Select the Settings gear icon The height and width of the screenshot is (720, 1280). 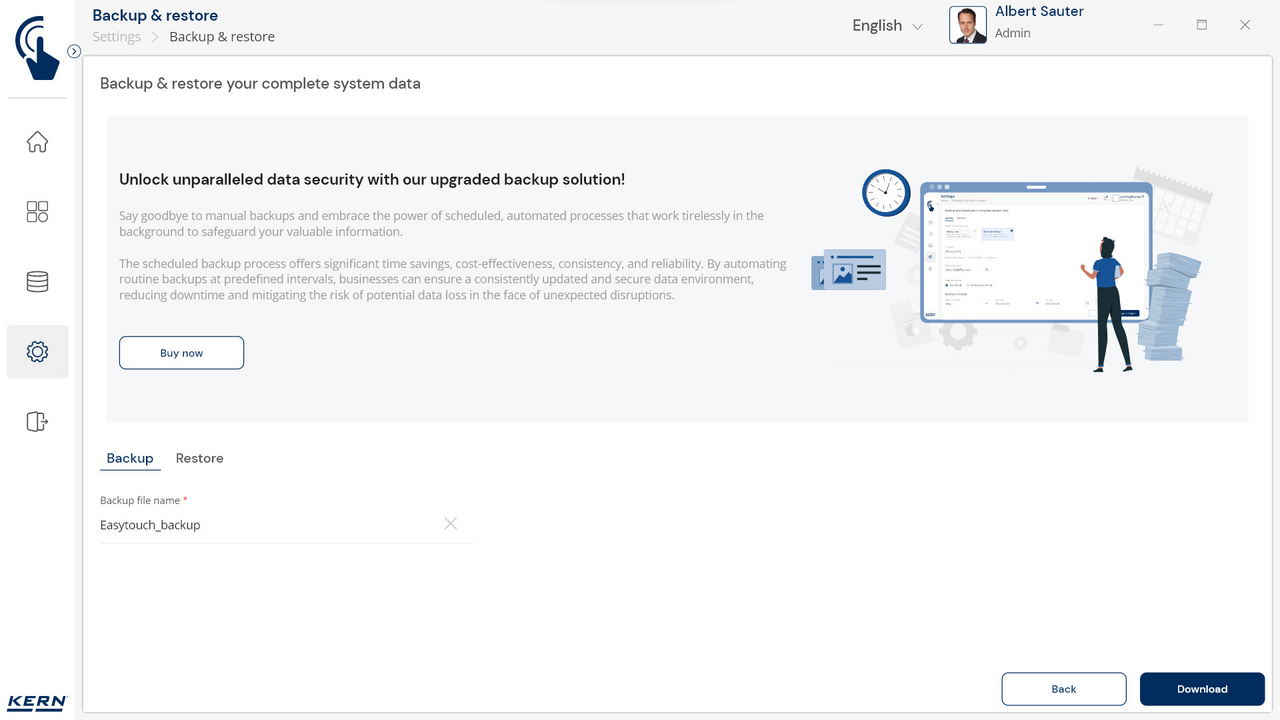point(37,352)
